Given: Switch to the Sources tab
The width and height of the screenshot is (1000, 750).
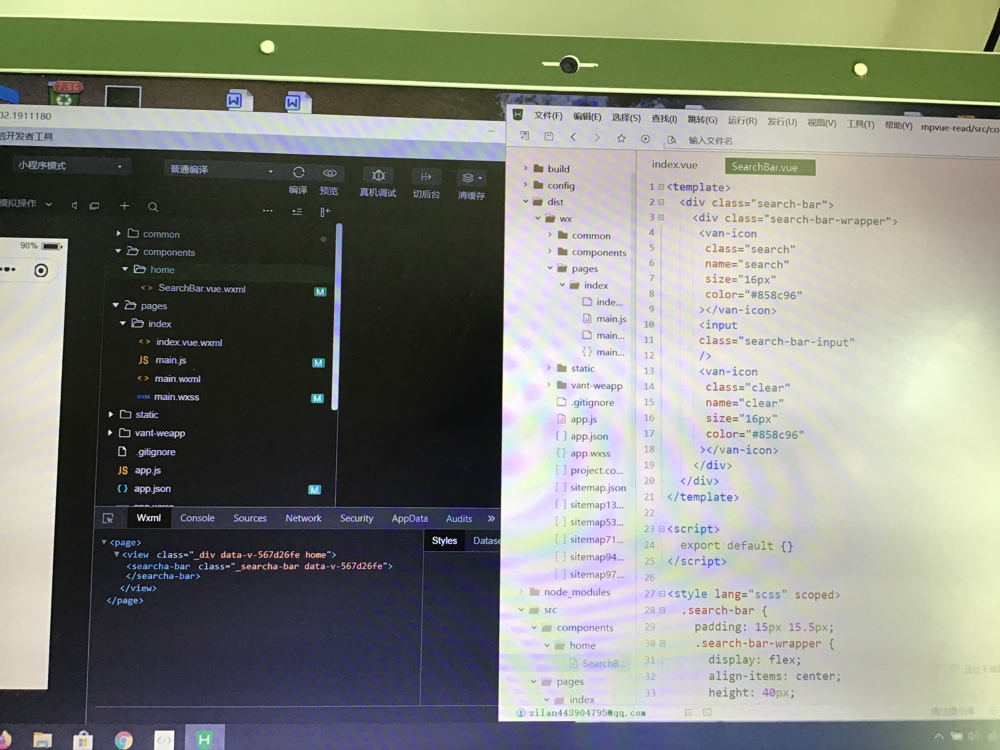Looking at the screenshot, I should coord(250,518).
